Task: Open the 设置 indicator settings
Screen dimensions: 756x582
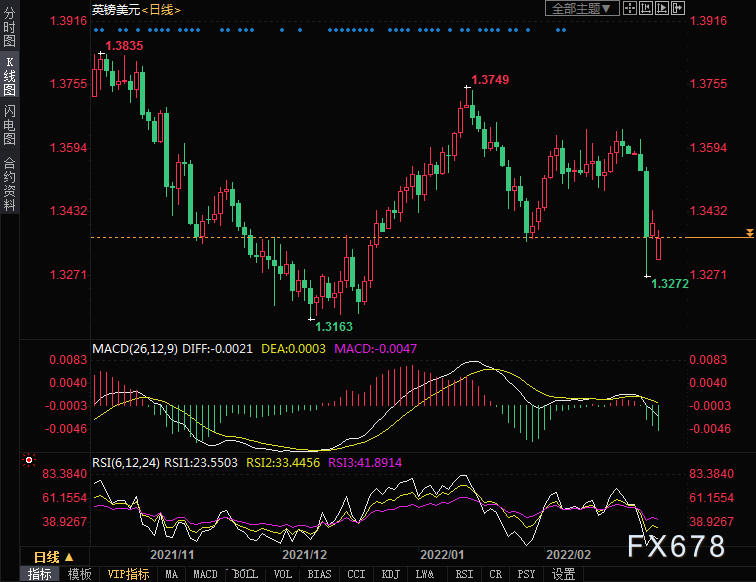Action: pos(564,574)
